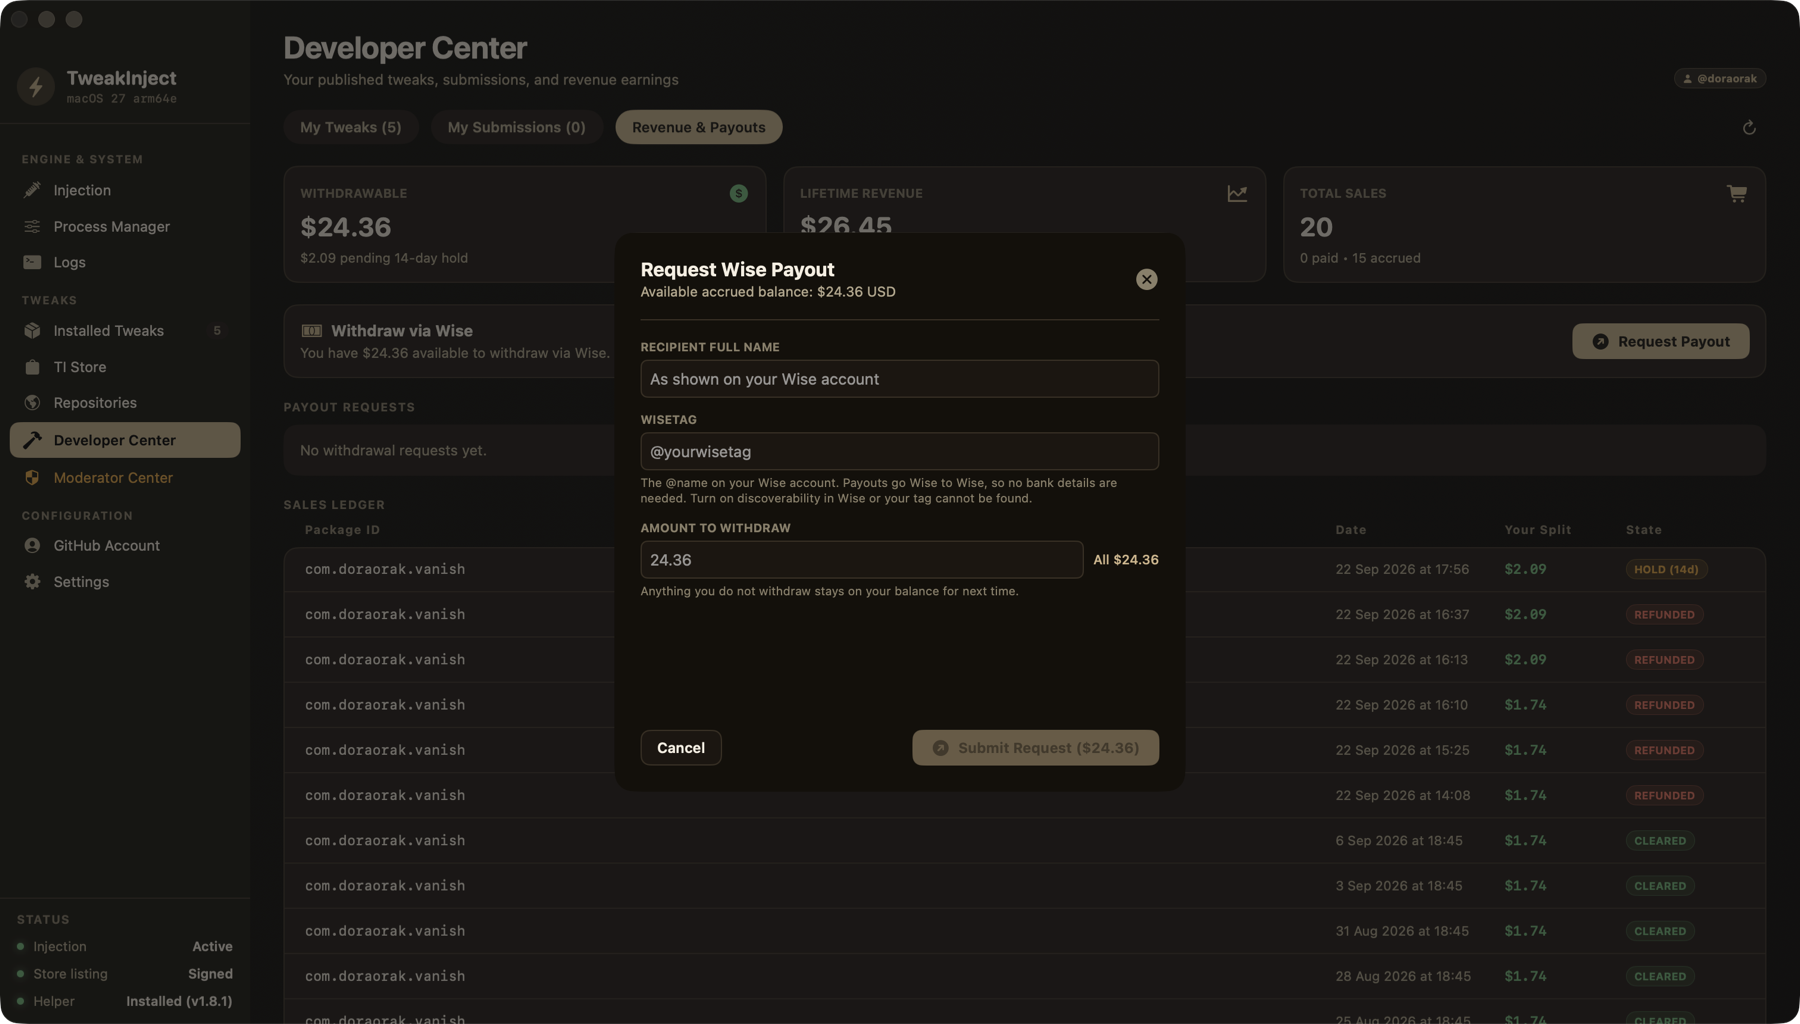1800x1024 pixels.
Task: Click the Installed Tweaks box icon
Action: click(32, 330)
